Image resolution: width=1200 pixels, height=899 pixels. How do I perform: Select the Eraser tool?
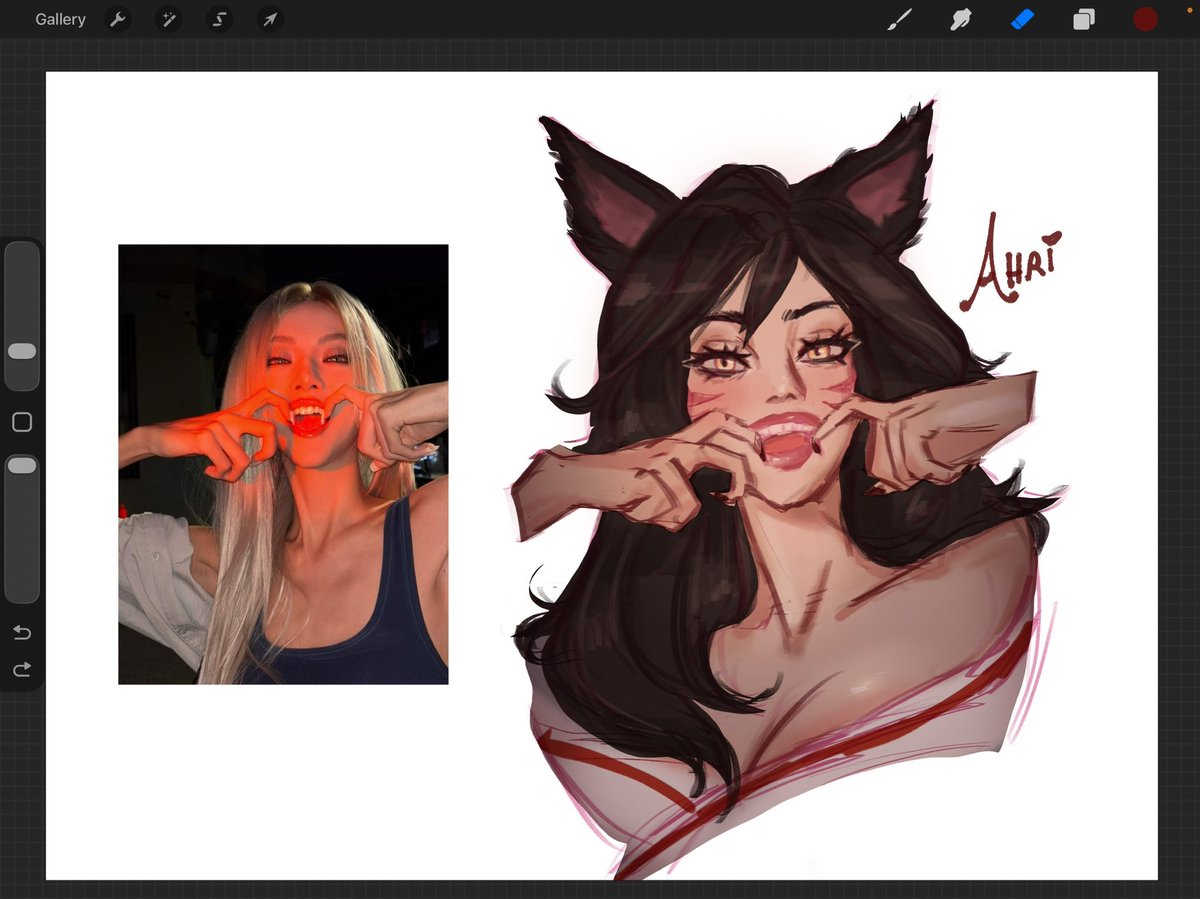pos(1022,19)
